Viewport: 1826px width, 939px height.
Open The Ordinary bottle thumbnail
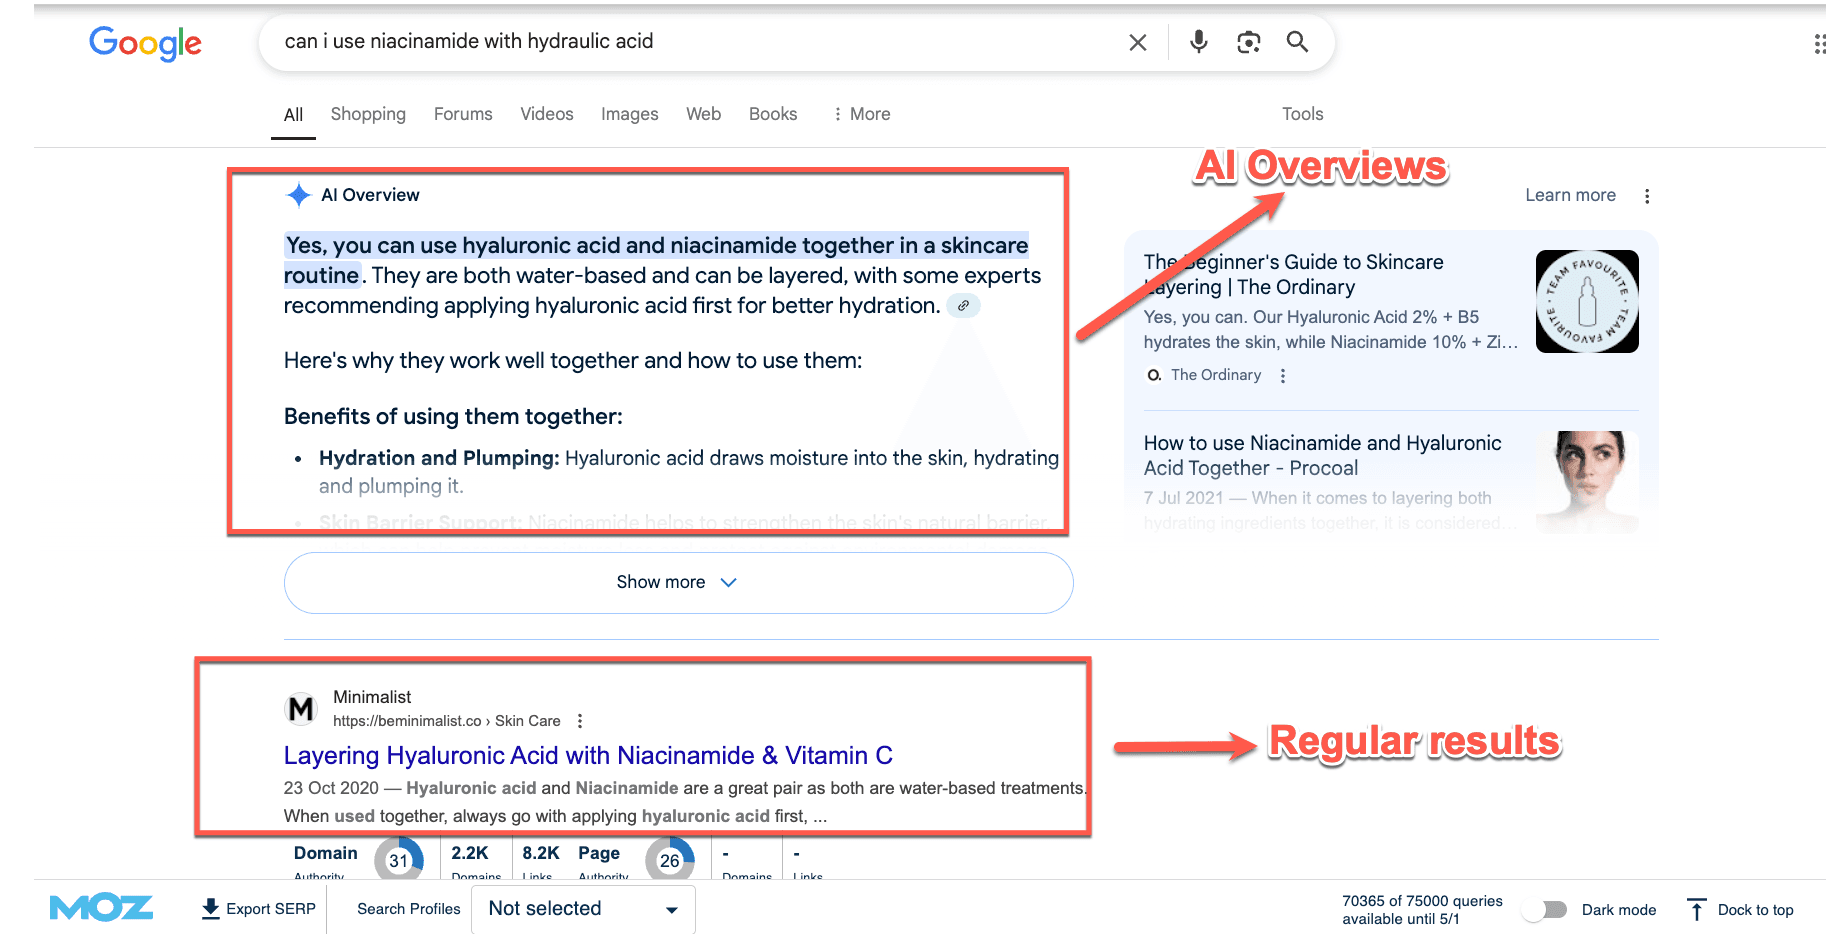[1587, 301]
